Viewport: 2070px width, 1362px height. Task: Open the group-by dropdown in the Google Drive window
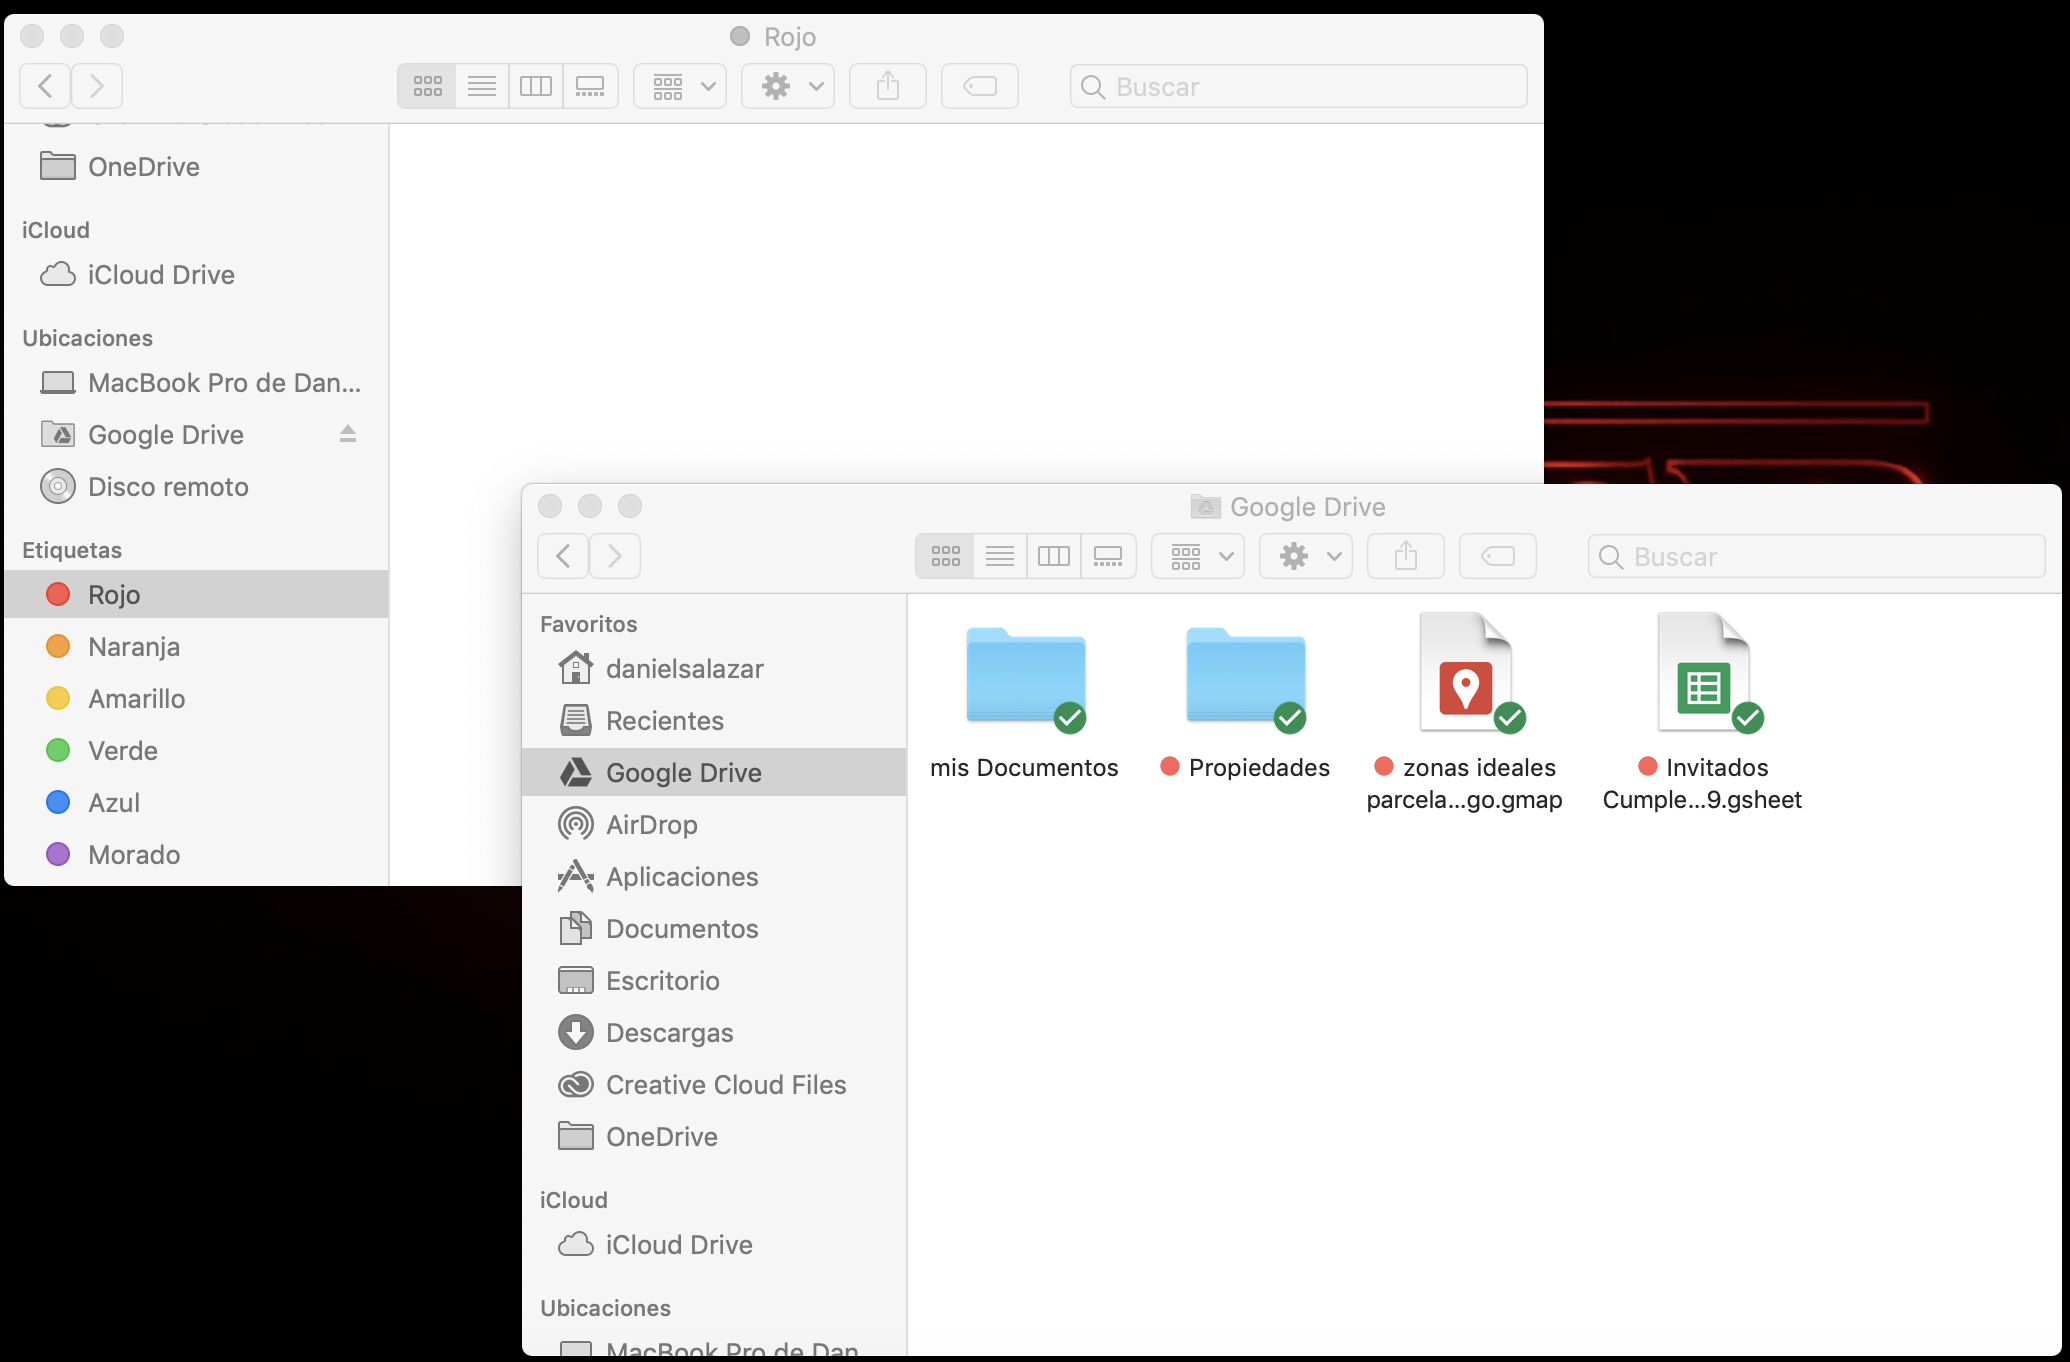tap(1197, 556)
